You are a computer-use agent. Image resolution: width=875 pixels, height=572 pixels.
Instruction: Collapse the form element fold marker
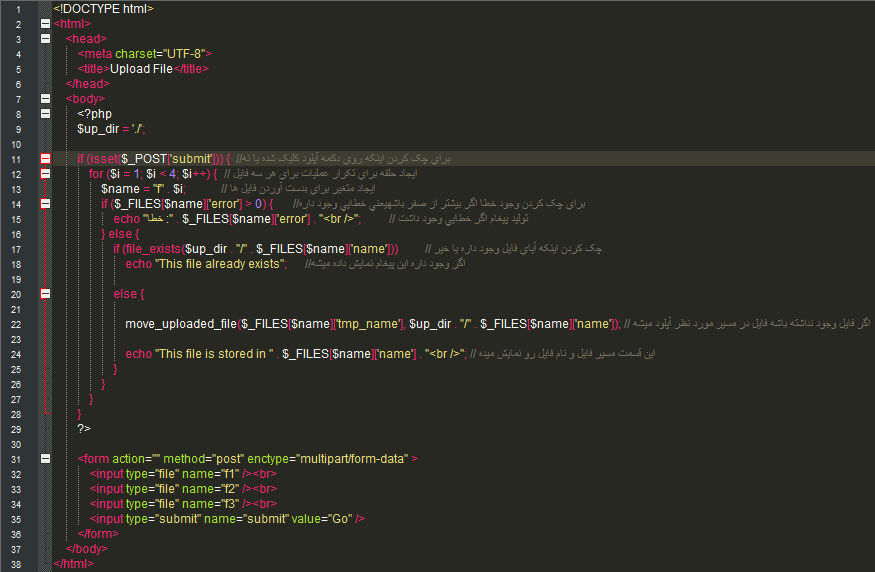pyautogui.click(x=45, y=459)
